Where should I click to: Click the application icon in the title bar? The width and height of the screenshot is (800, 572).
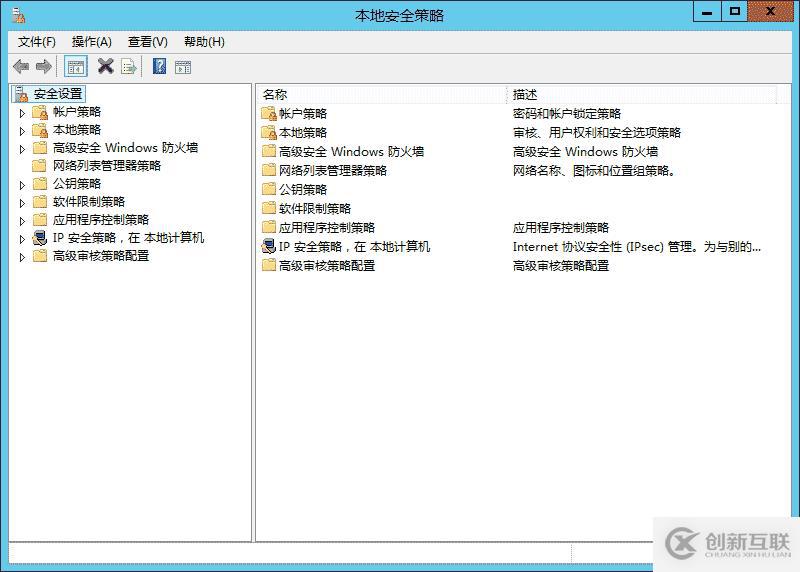pos(18,15)
